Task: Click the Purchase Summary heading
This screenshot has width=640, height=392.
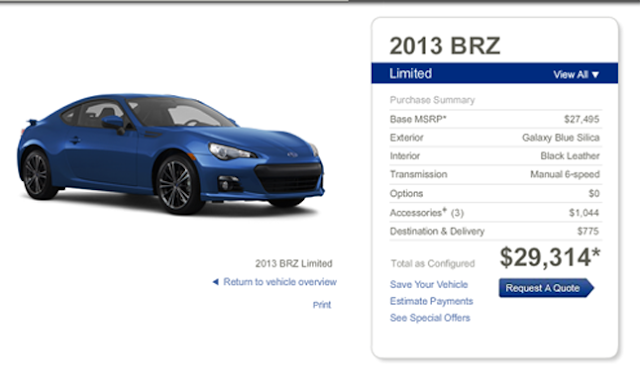Action: 432,100
